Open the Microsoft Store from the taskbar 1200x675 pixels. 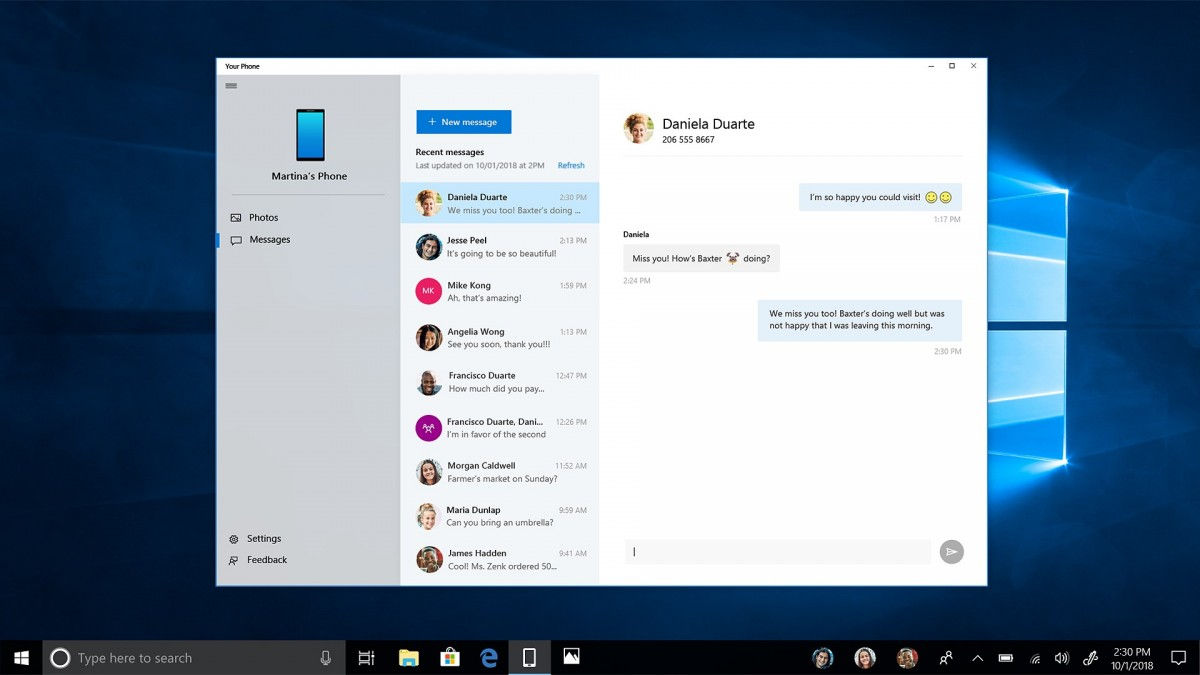(449, 657)
